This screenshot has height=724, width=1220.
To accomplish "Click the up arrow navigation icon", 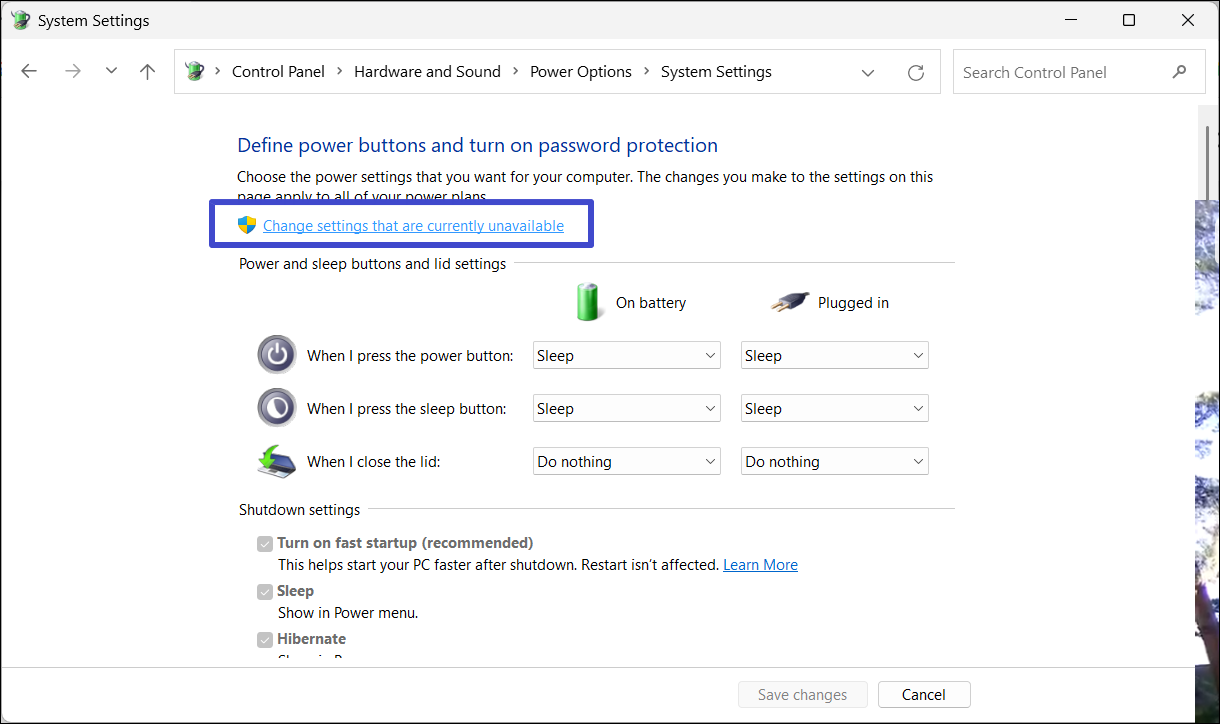I will coord(148,72).
